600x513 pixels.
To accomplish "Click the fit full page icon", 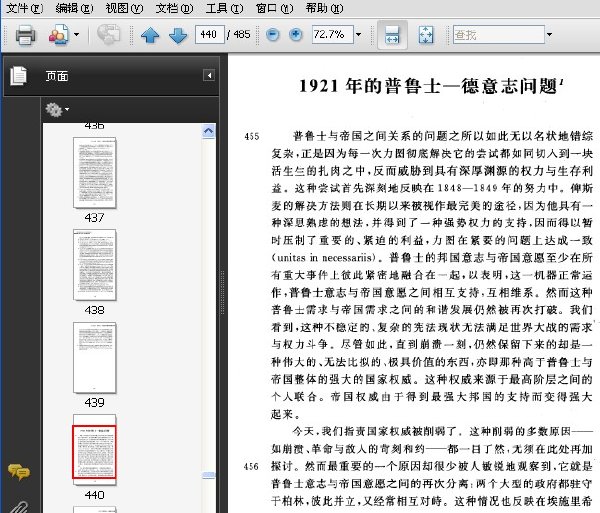I will point(426,35).
